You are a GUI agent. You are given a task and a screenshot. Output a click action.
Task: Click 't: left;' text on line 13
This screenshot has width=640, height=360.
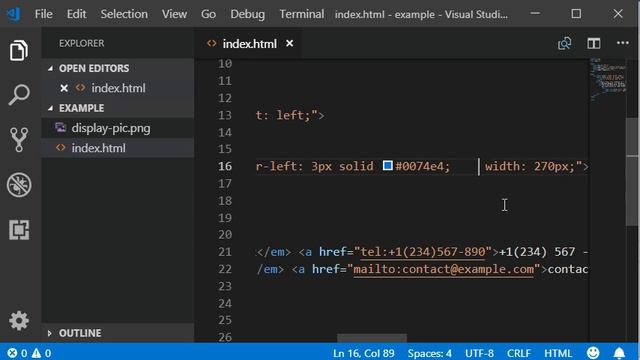coord(283,116)
